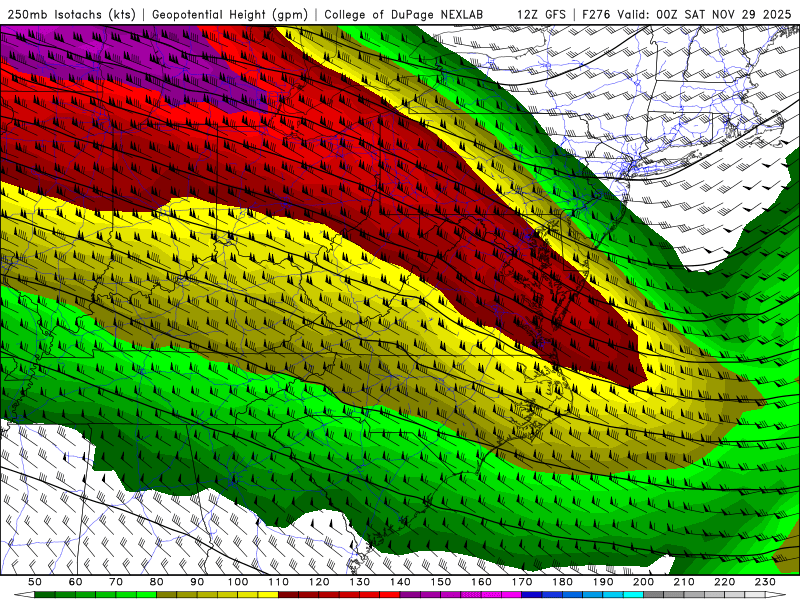Click the '250mb Isotachs (kts)' title text
Image resolution: width=800 pixels, height=600 pixels.
click(71, 14)
